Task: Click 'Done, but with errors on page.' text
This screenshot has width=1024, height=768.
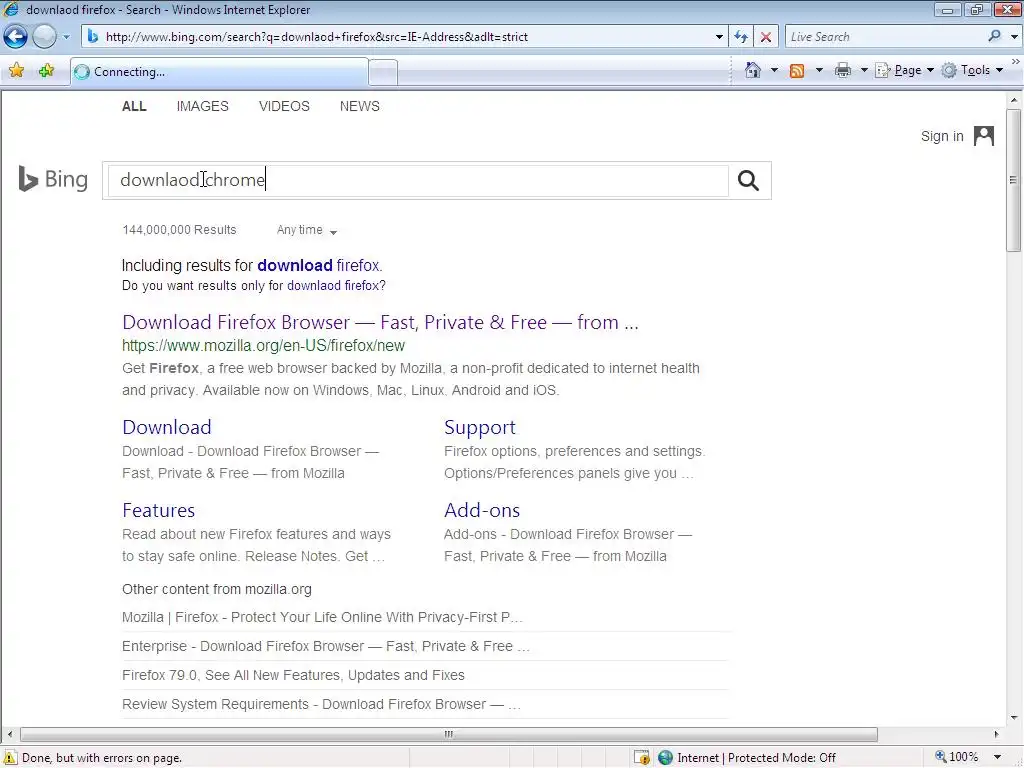Action: [102, 758]
